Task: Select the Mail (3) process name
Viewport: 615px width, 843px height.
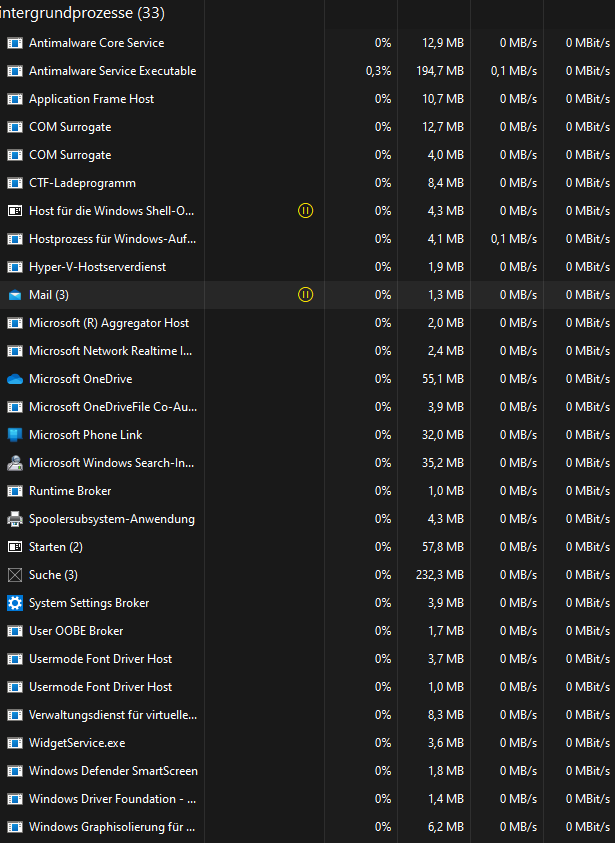Action: click(x=49, y=295)
